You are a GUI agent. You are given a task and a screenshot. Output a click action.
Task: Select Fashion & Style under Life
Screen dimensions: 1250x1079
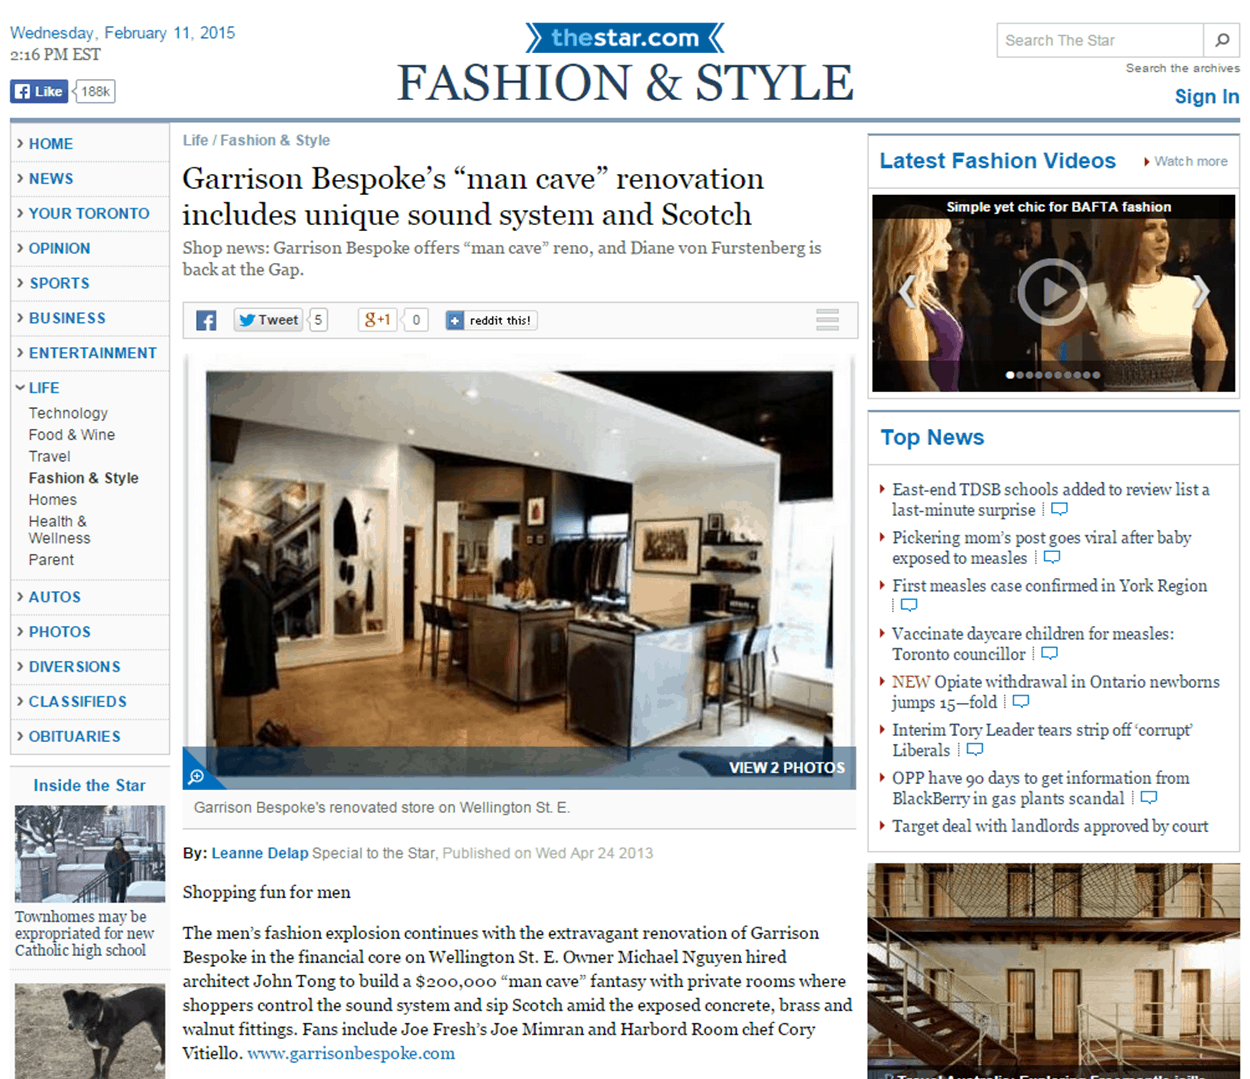(x=84, y=478)
